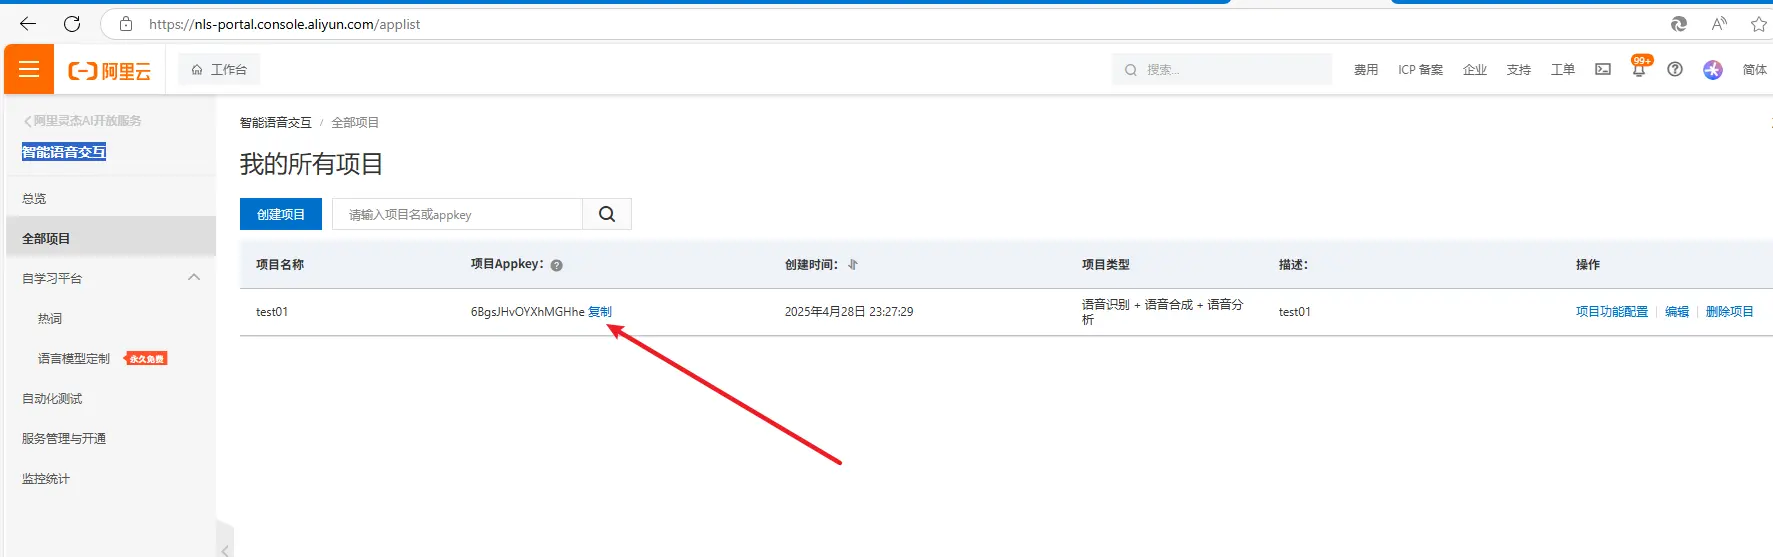
Task: Open the Cloud Shell terminal icon
Action: [1603, 69]
